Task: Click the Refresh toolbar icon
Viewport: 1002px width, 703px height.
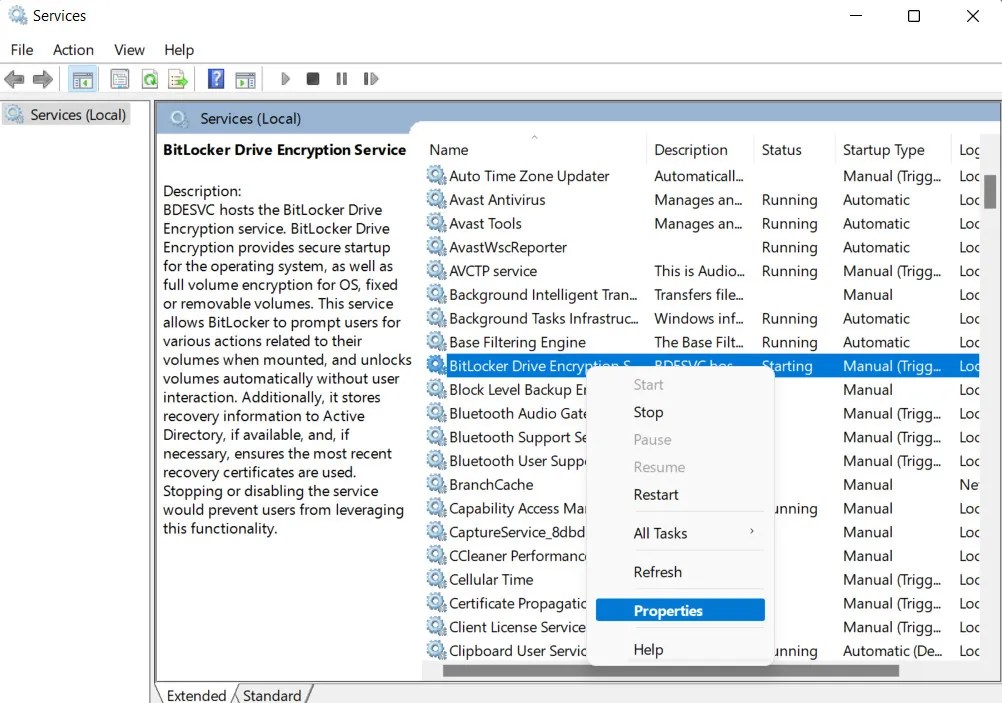Action: point(150,79)
